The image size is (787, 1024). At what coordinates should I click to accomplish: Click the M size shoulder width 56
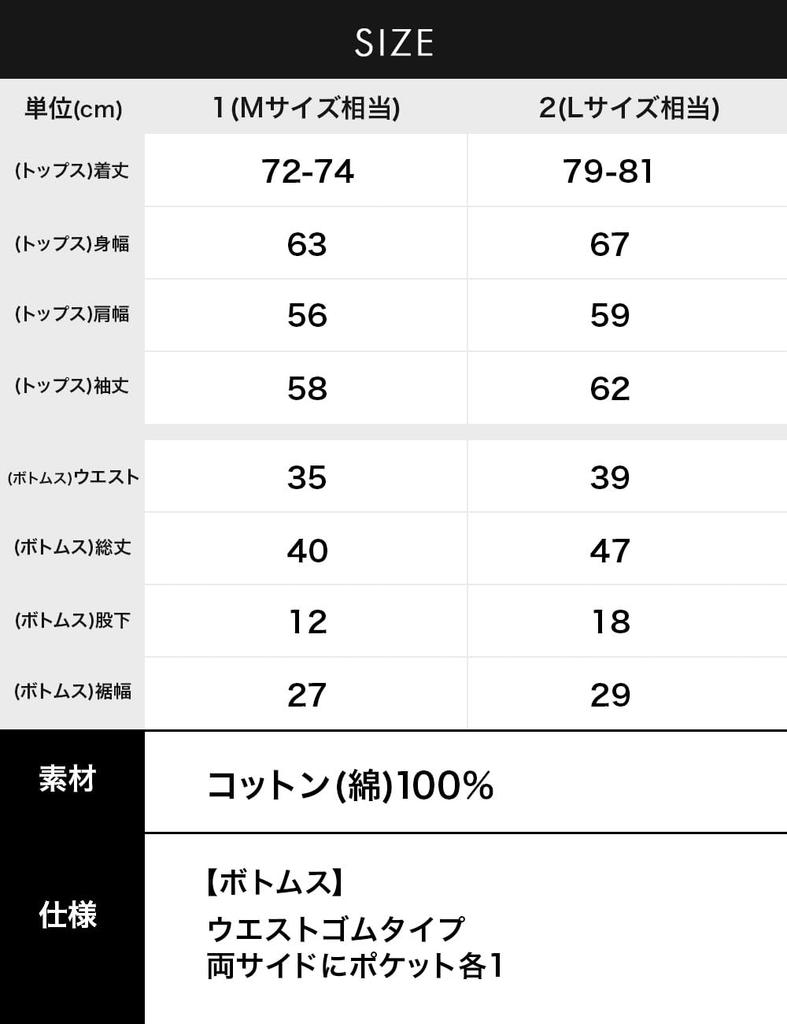click(x=307, y=316)
